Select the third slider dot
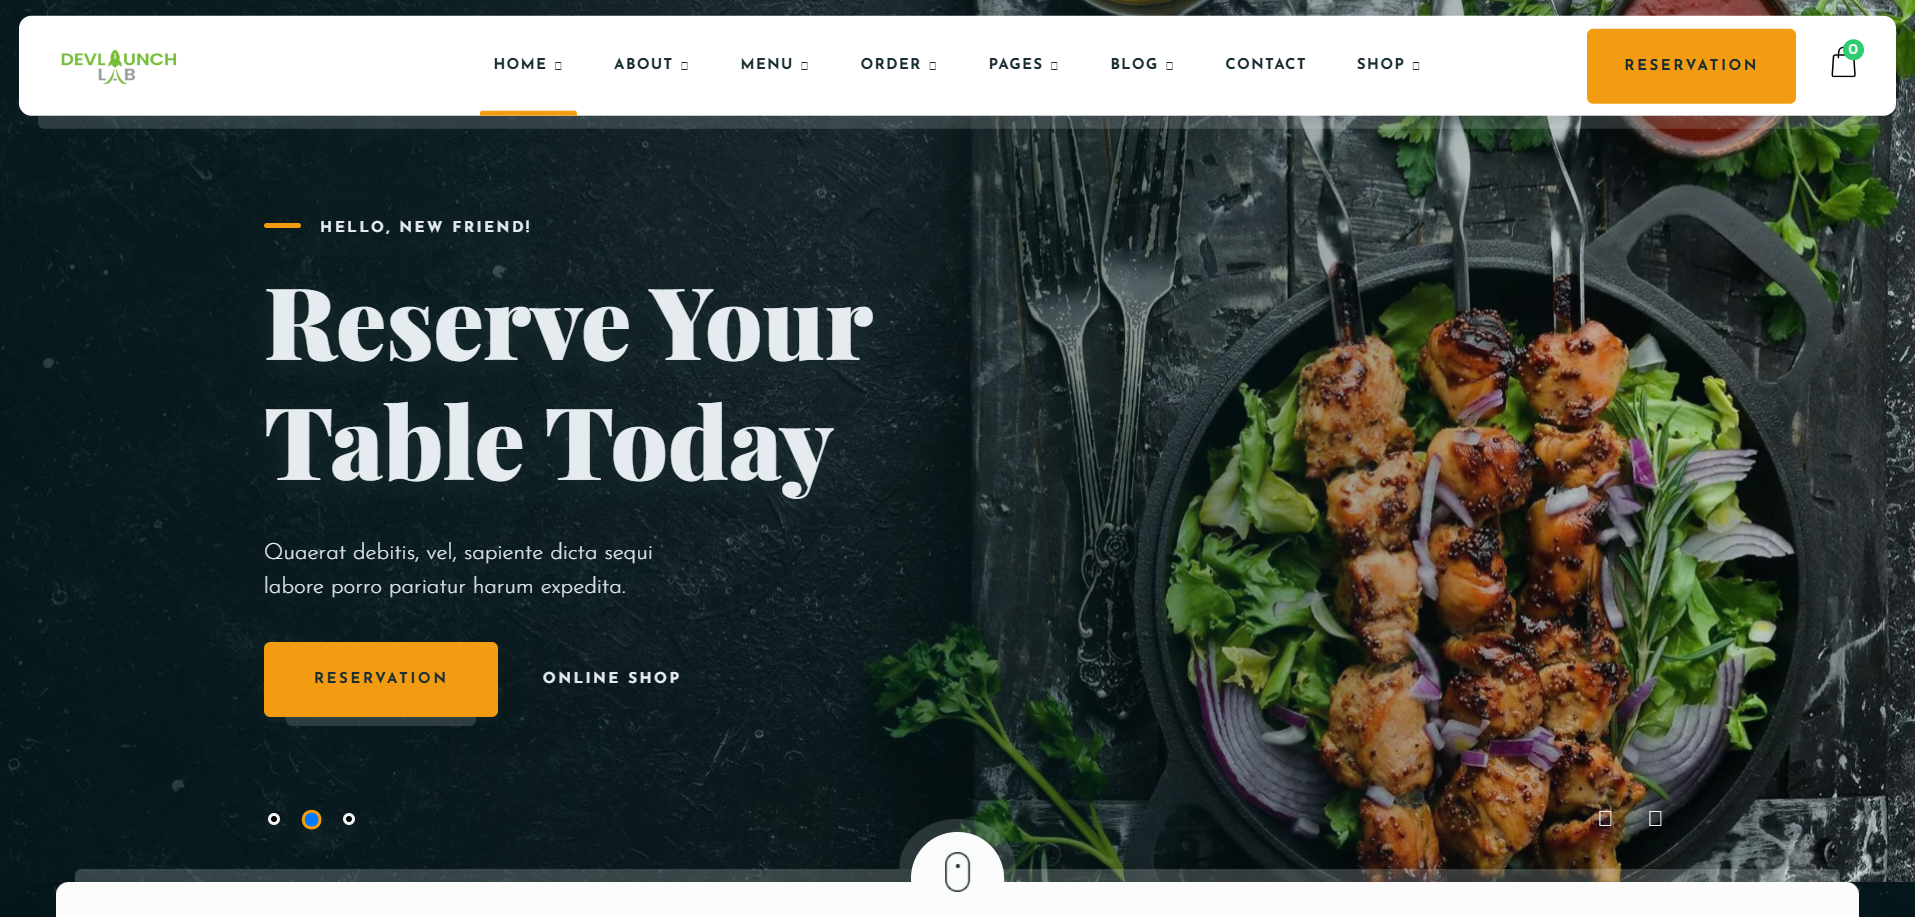 click(x=349, y=819)
